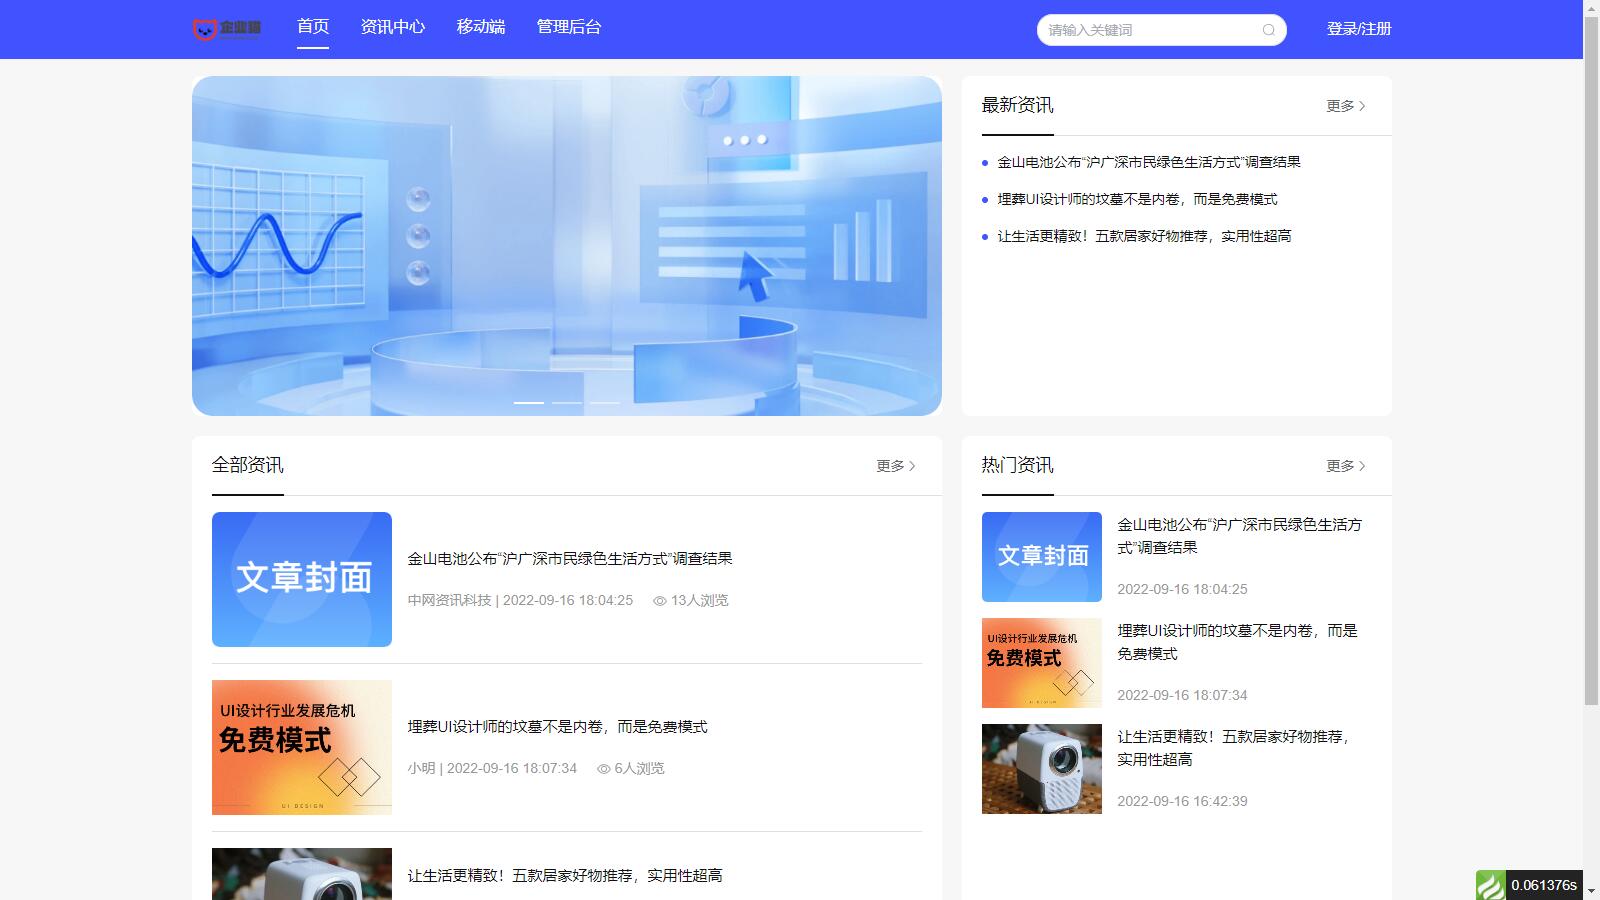The width and height of the screenshot is (1600, 900).
Task: Open 埋葬UI设计师 article in 最新资讯 list
Action: [1137, 199]
